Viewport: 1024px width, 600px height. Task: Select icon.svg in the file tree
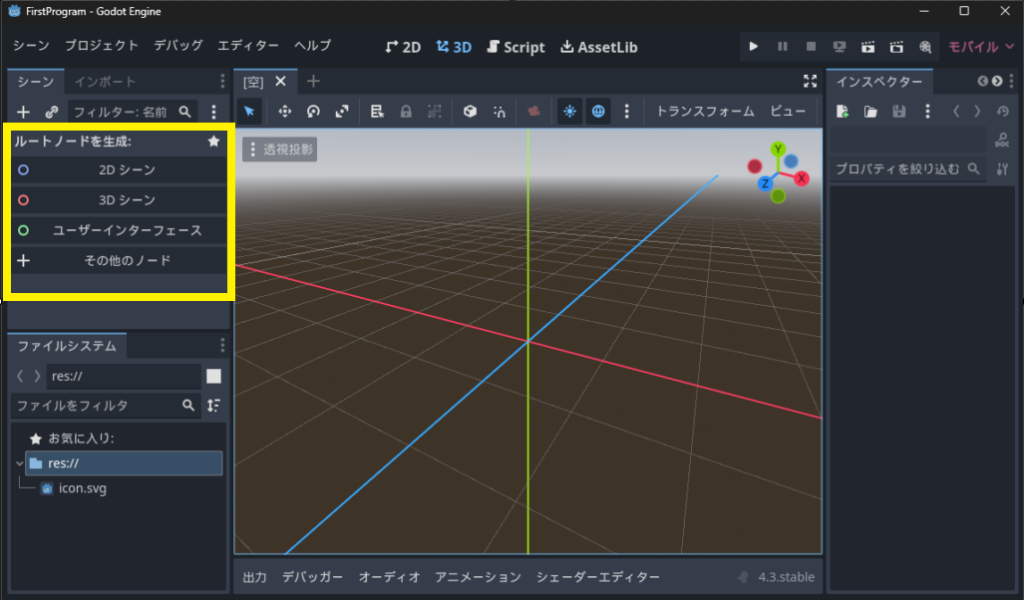[82, 488]
